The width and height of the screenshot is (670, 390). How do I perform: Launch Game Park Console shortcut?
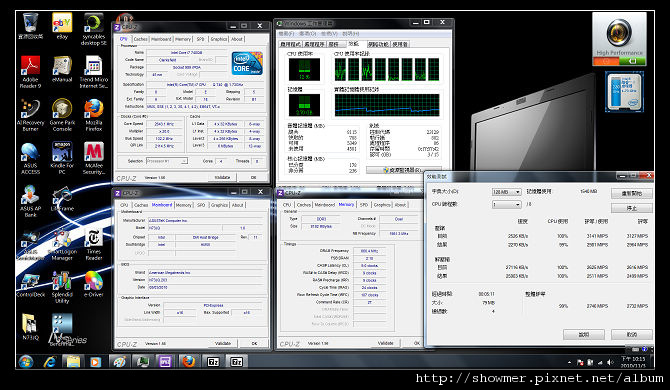click(x=62, y=114)
